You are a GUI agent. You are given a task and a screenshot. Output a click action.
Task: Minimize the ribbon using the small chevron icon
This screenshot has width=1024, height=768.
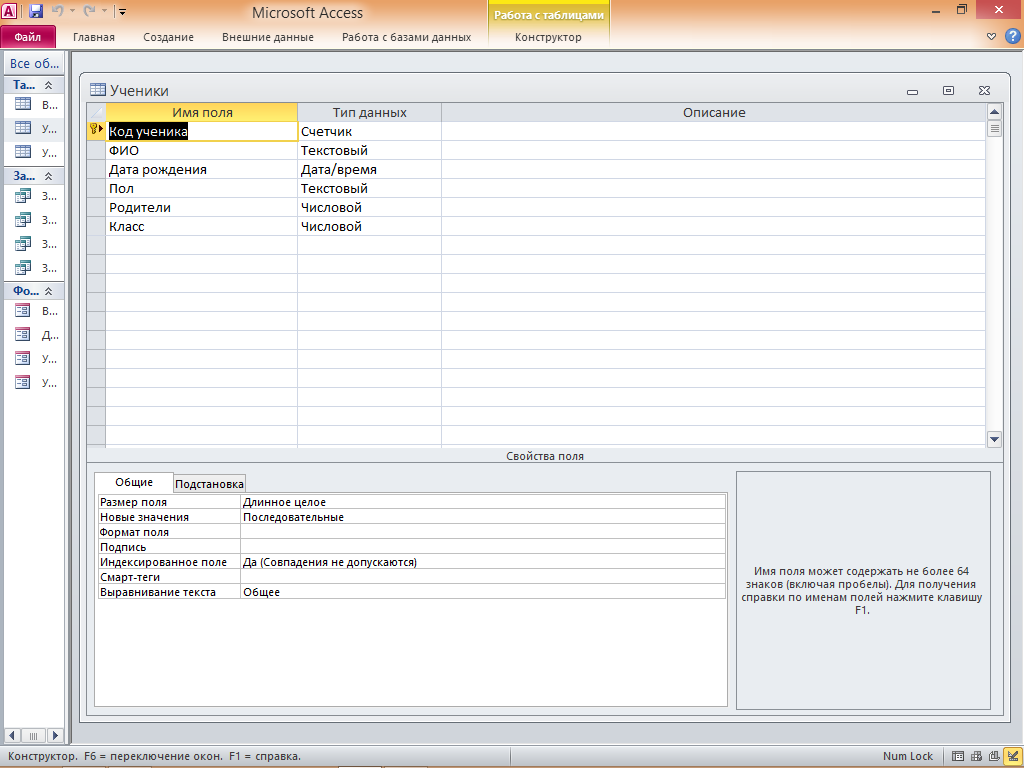(x=991, y=37)
